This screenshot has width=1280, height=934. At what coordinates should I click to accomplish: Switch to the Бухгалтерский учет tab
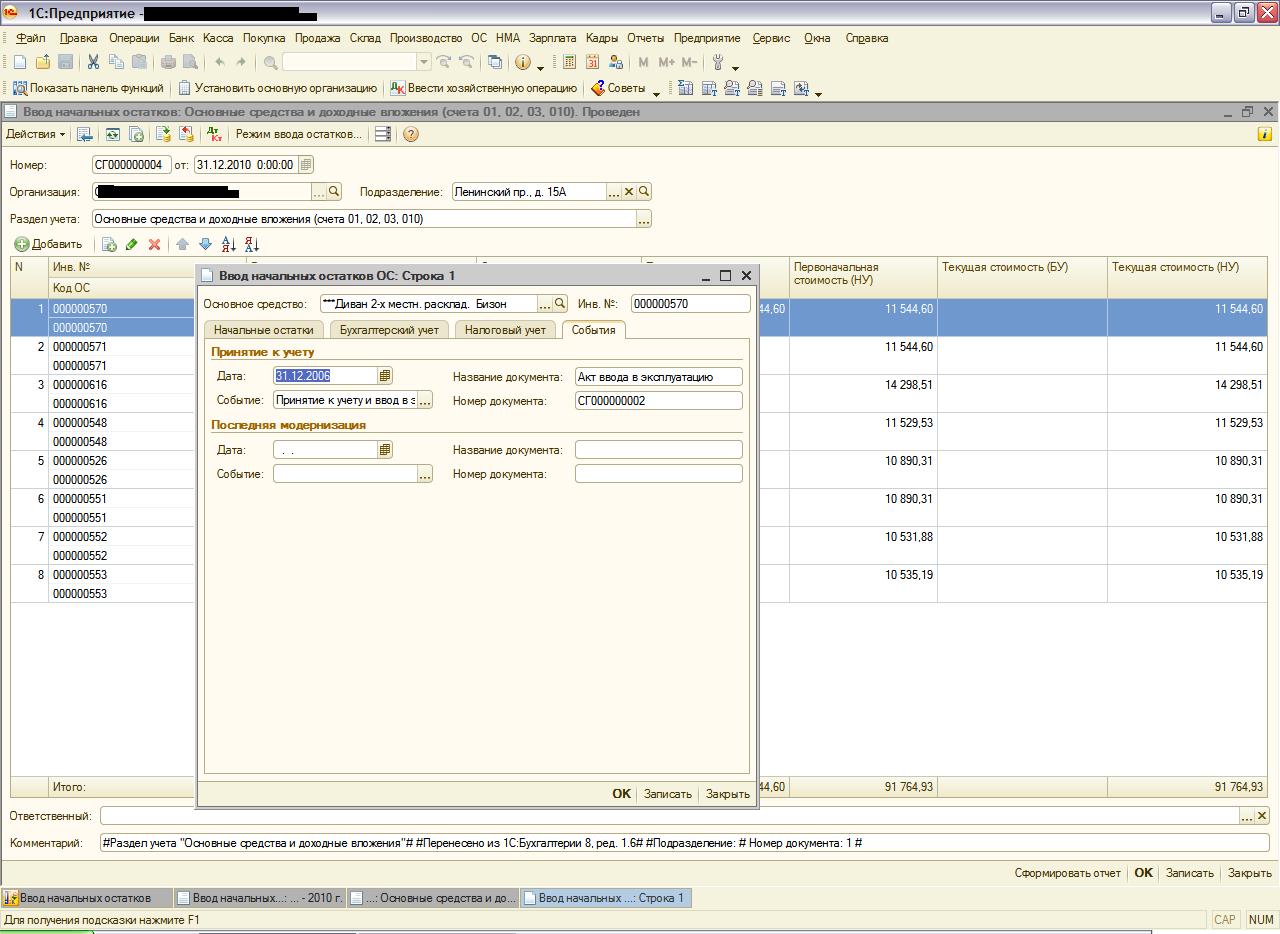389,330
